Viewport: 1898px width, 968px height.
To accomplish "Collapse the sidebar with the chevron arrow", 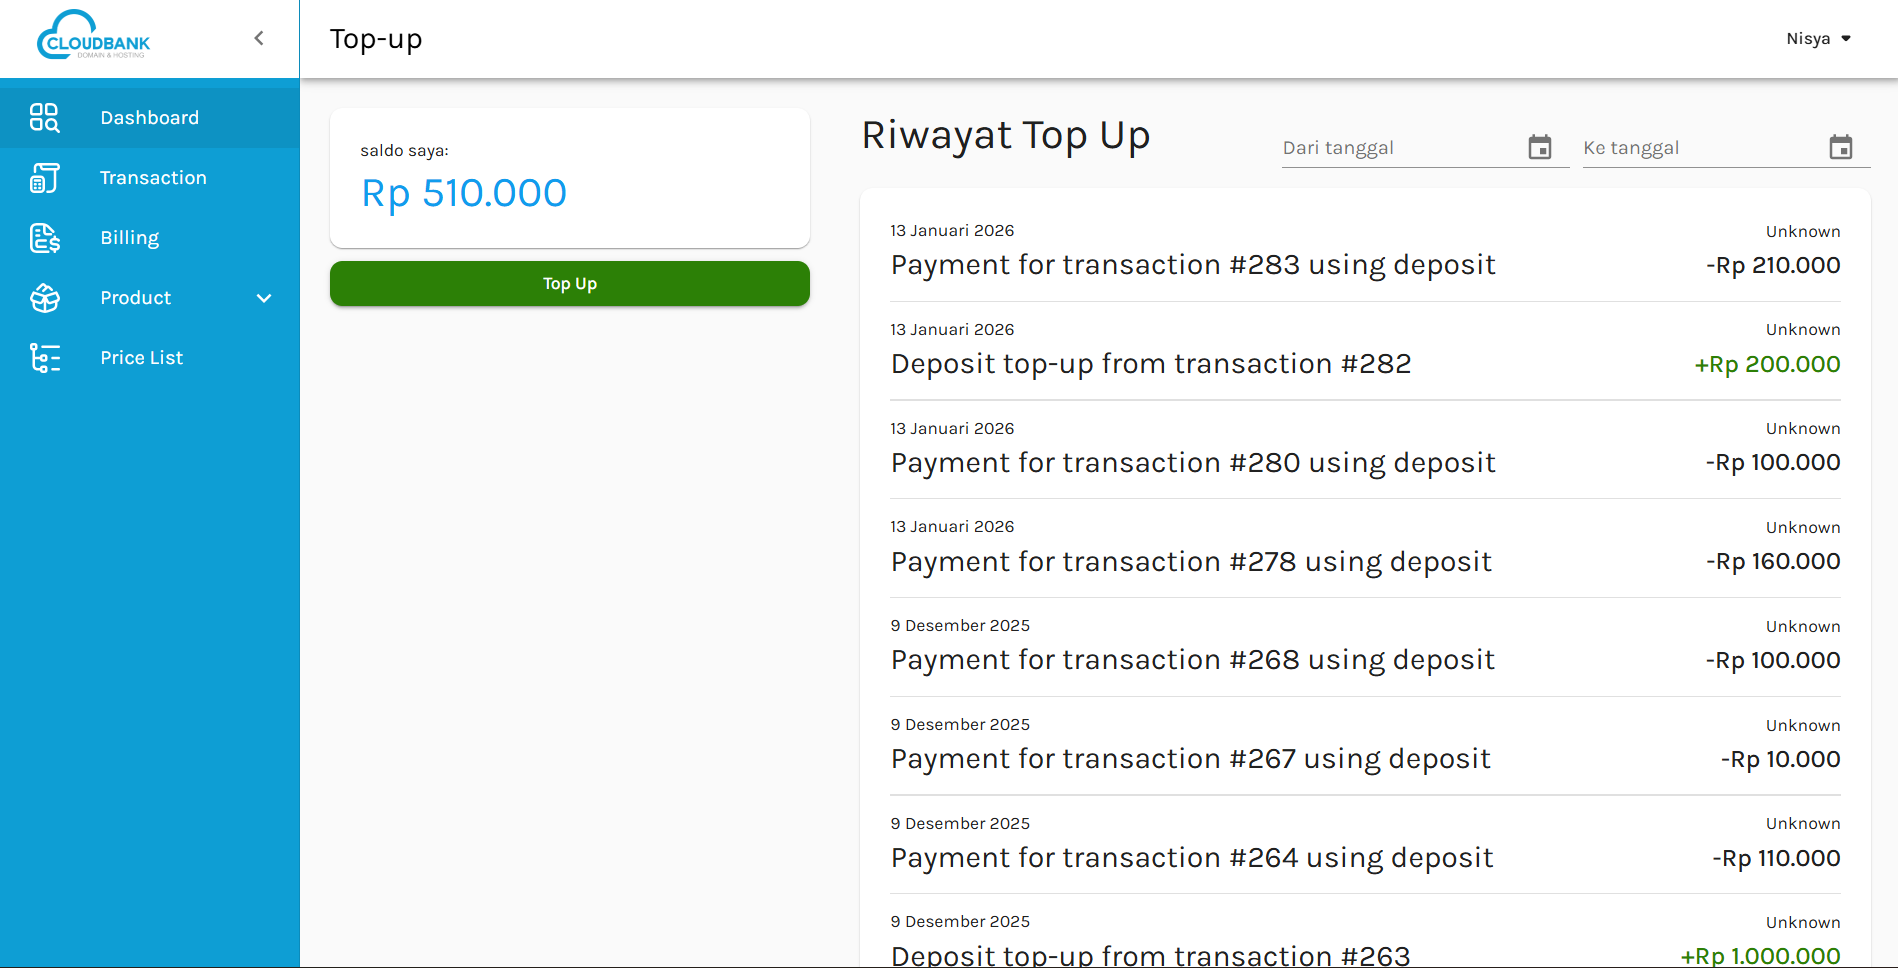I will pyautogui.click(x=259, y=38).
